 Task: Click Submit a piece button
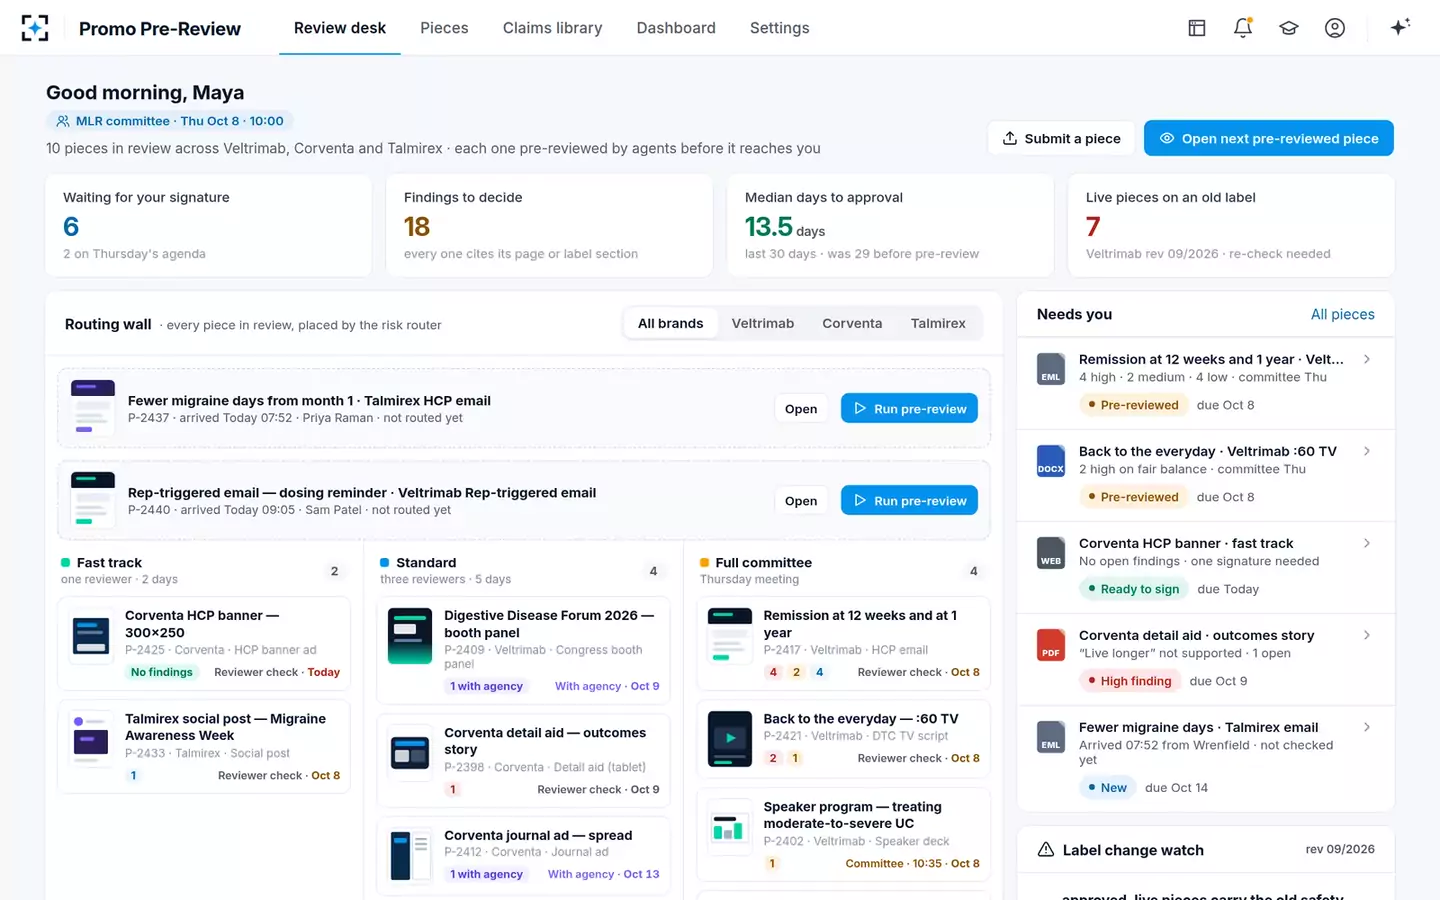[1061, 138]
